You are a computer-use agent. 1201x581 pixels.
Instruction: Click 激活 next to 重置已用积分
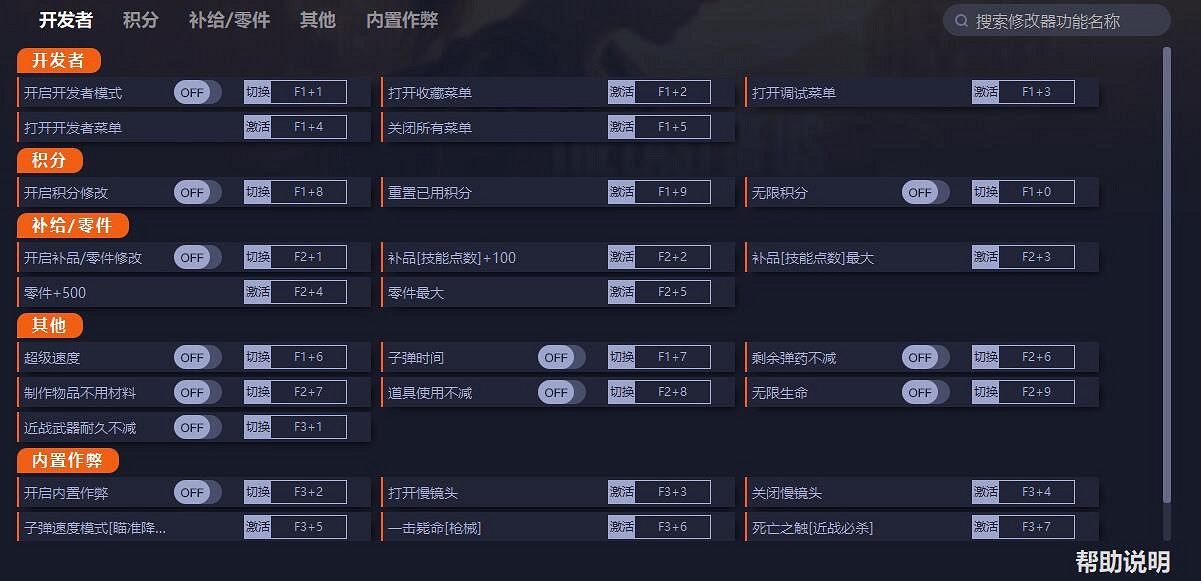coord(622,192)
